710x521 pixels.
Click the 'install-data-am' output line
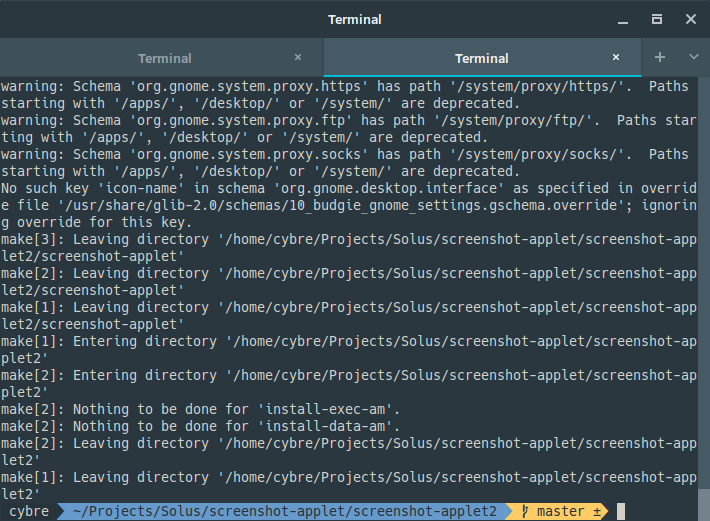tap(200, 426)
